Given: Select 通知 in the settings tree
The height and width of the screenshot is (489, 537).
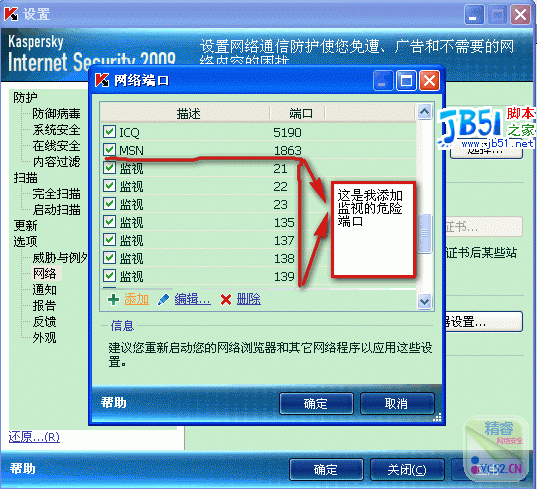Looking at the screenshot, I should point(44,290).
